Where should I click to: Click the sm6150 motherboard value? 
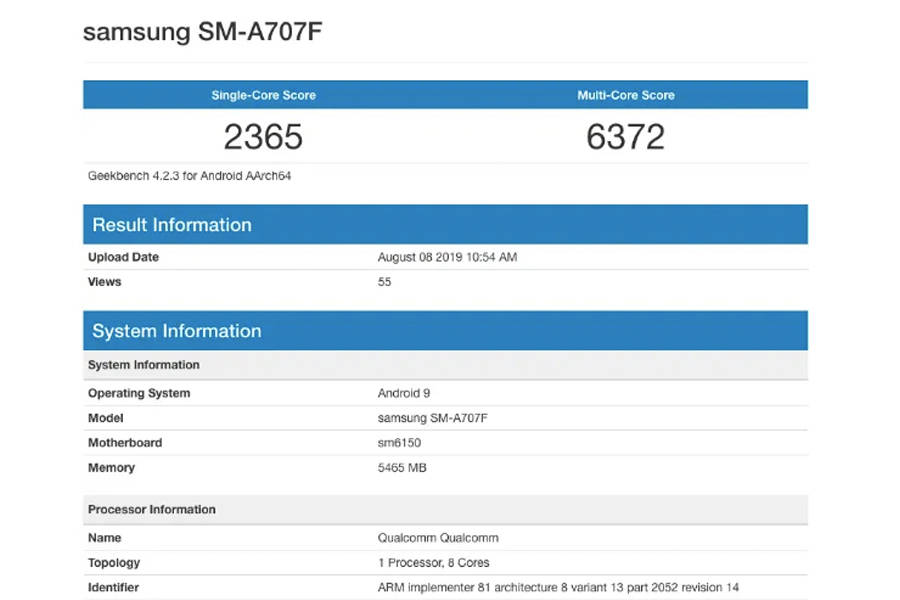click(x=398, y=442)
